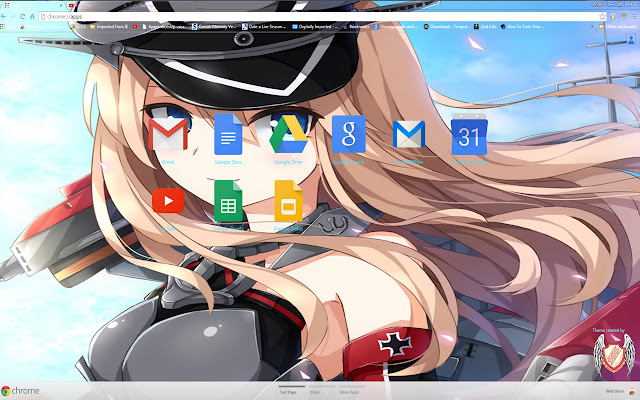Image resolution: width=640 pixels, height=400 pixels.
Task: Open the Gmail Offline app
Action: [x=409, y=134]
